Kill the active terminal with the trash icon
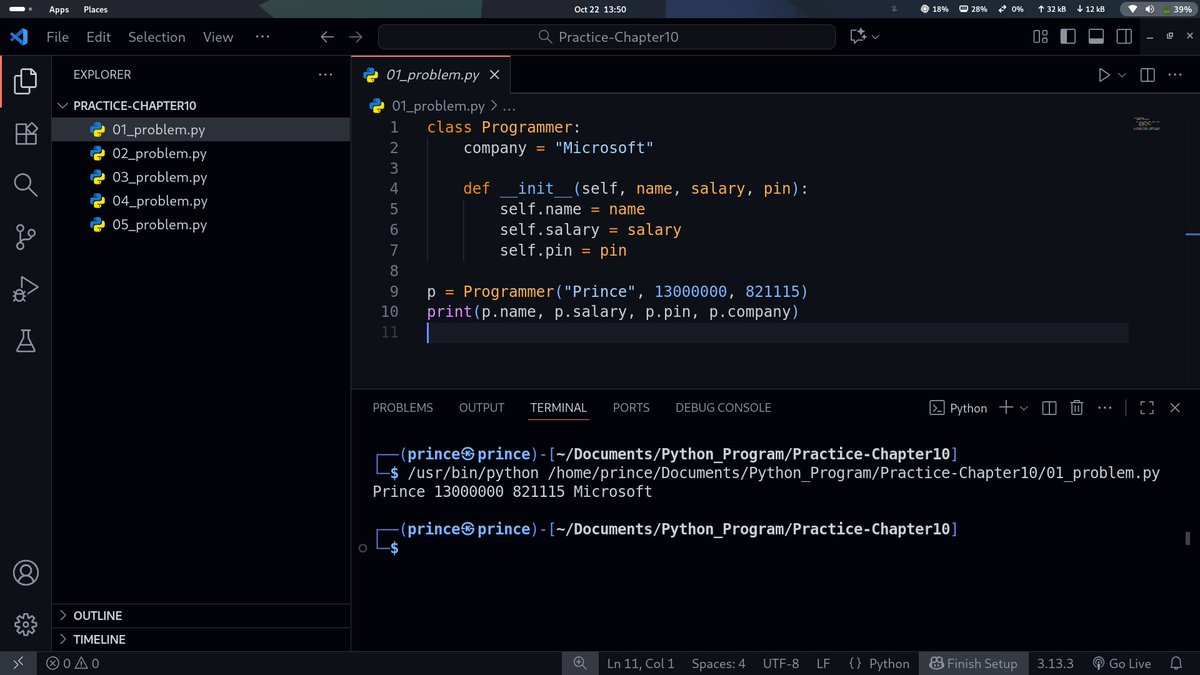 [1076, 408]
